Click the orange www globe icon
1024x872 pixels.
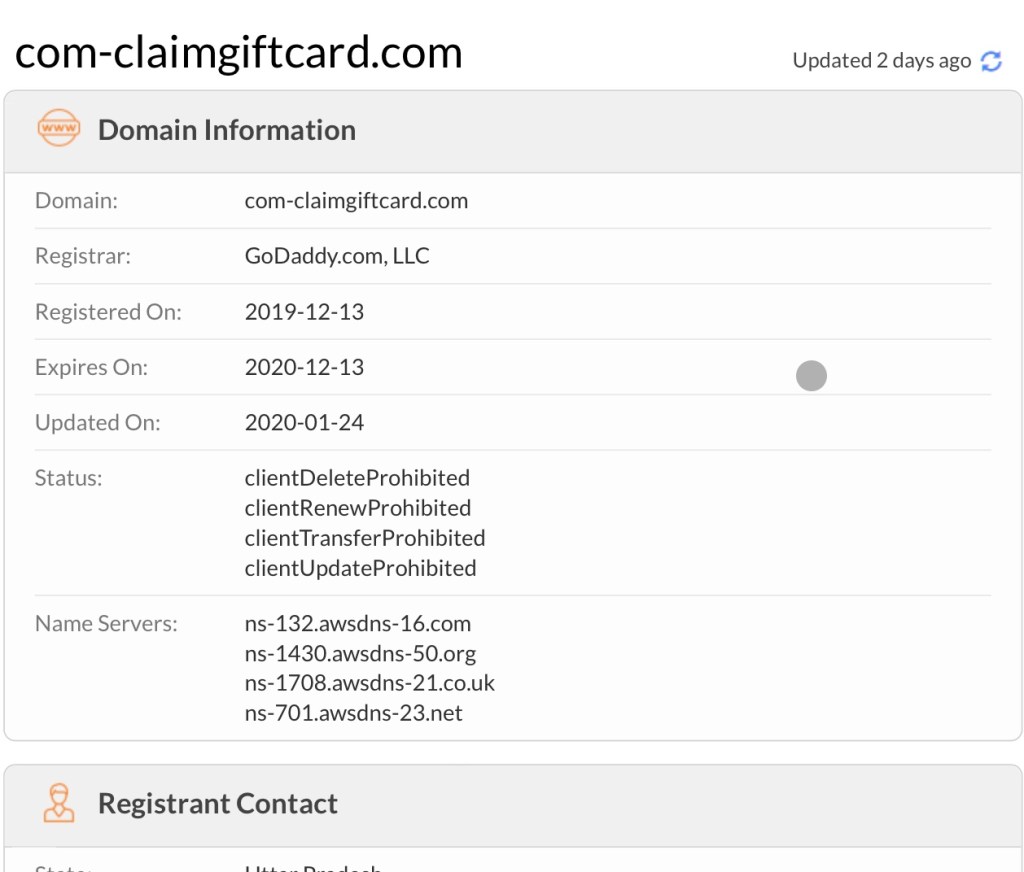(59, 127)
